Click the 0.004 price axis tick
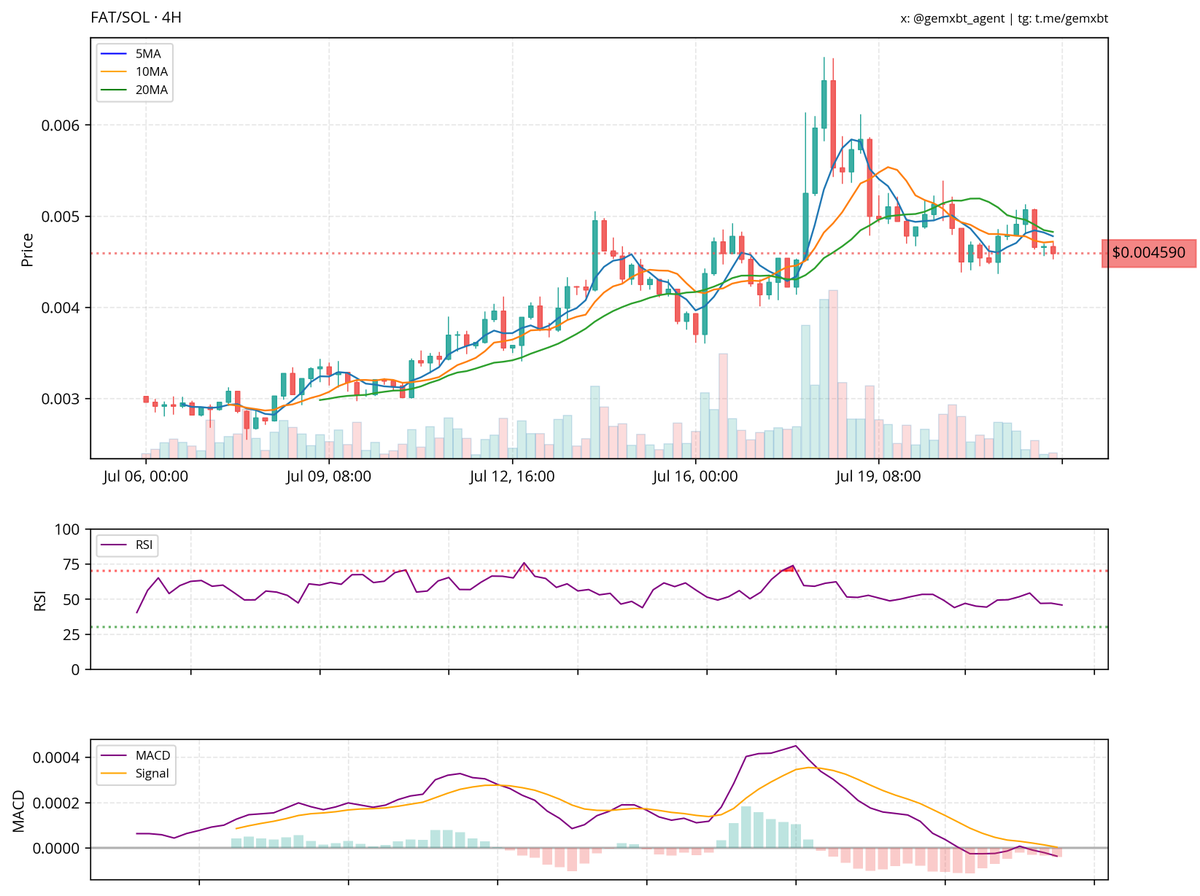This screenshot has width=1200, height=896. [62, 307]
